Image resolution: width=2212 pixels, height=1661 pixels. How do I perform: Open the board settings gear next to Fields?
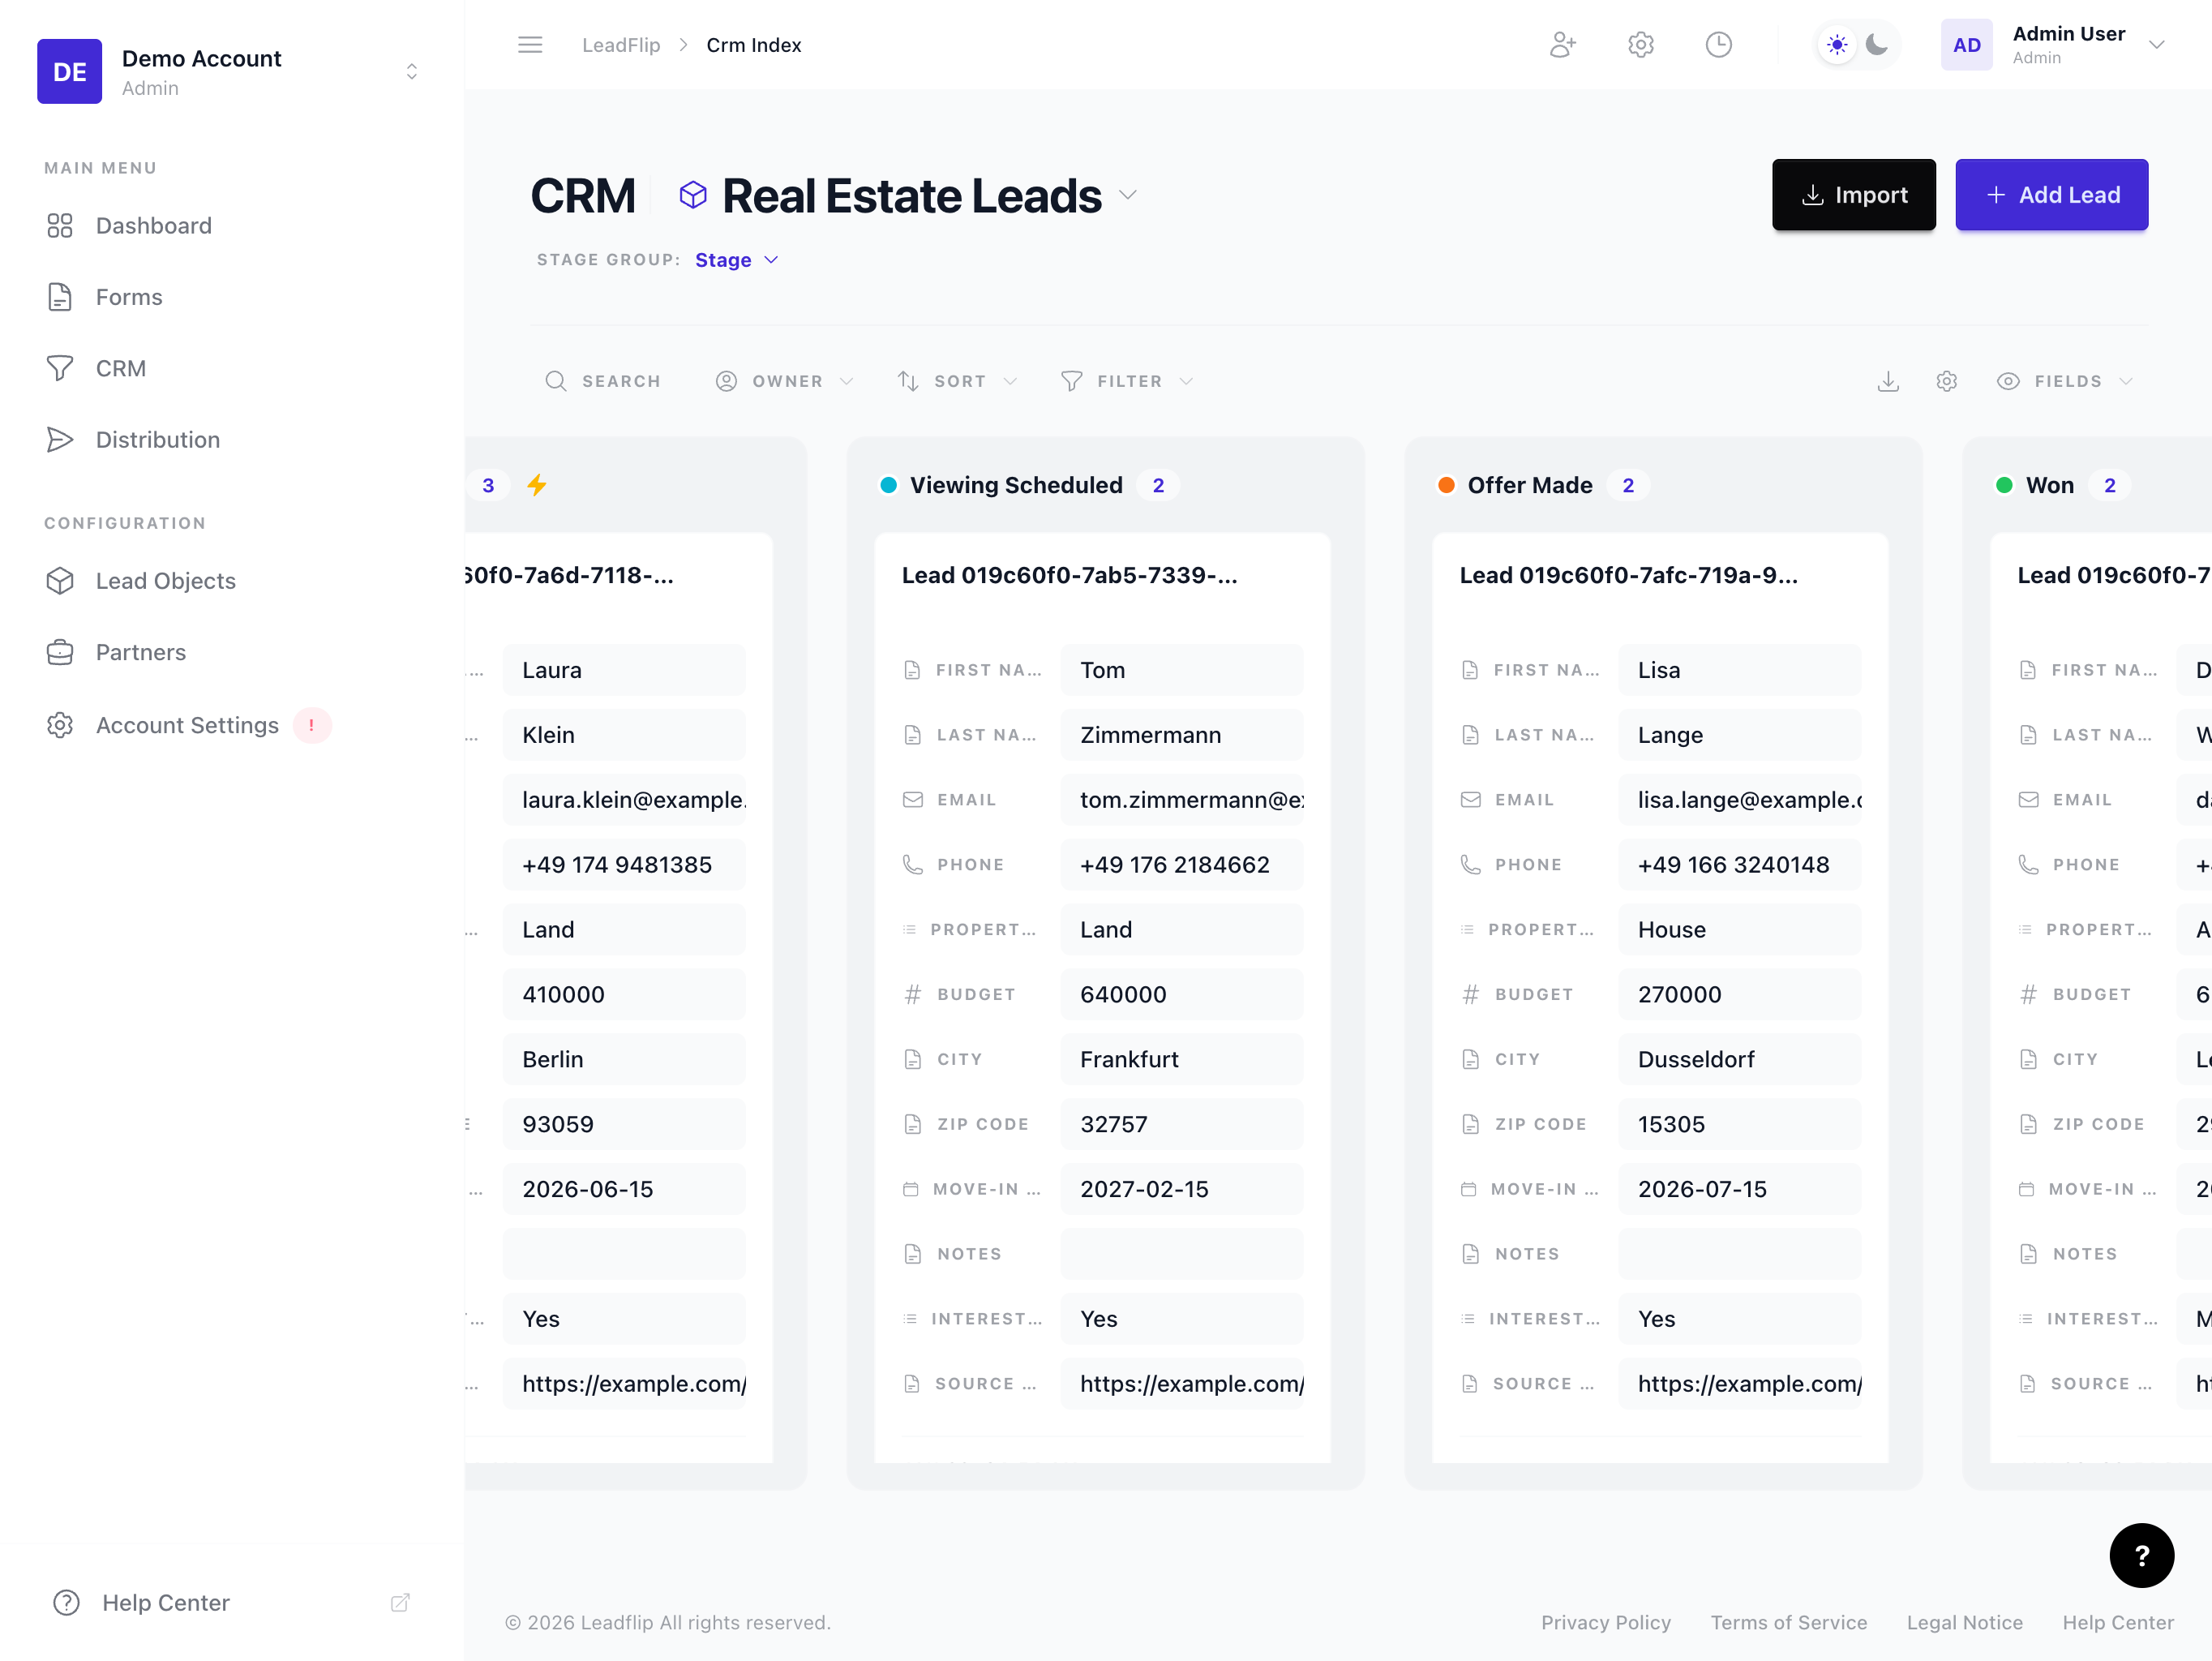[1946, 381]
